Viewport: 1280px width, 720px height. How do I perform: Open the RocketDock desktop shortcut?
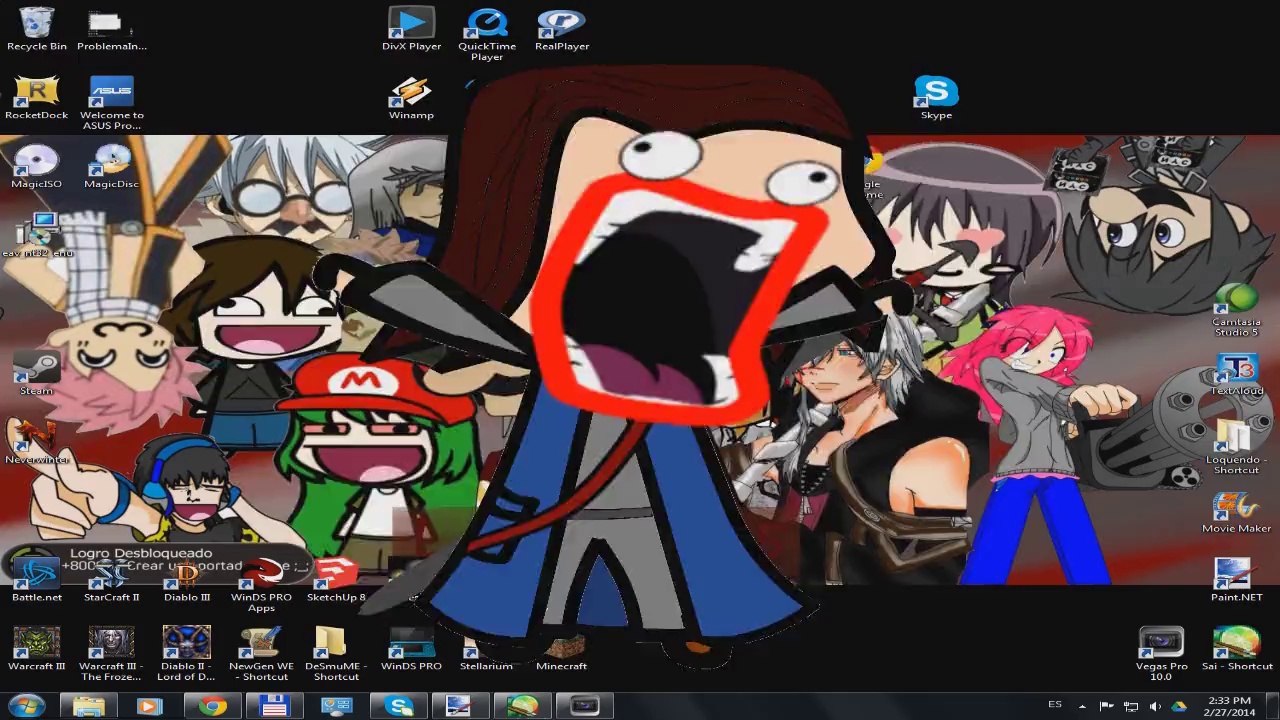coord(37,98)
